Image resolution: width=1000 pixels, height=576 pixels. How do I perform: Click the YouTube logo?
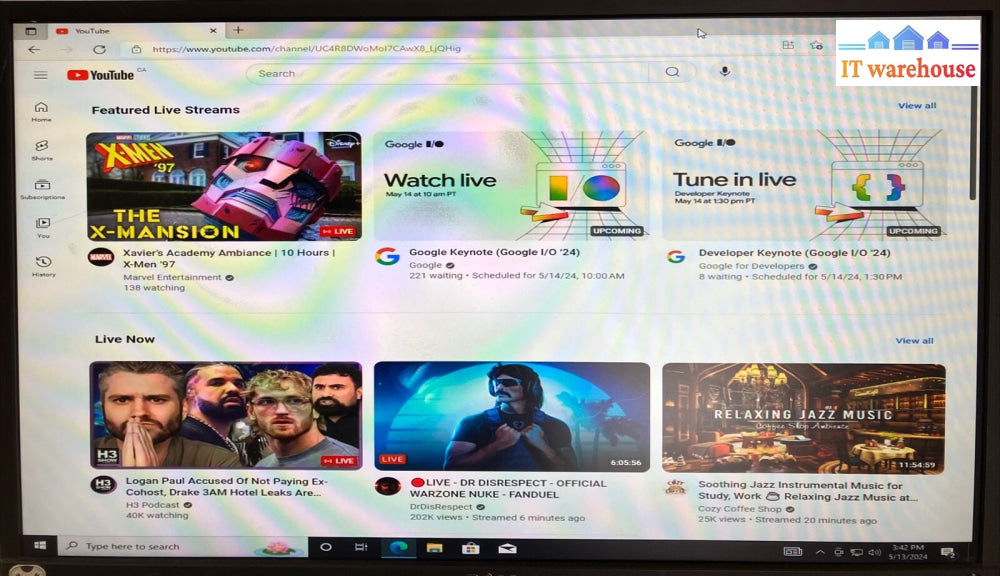coord(100,75)
